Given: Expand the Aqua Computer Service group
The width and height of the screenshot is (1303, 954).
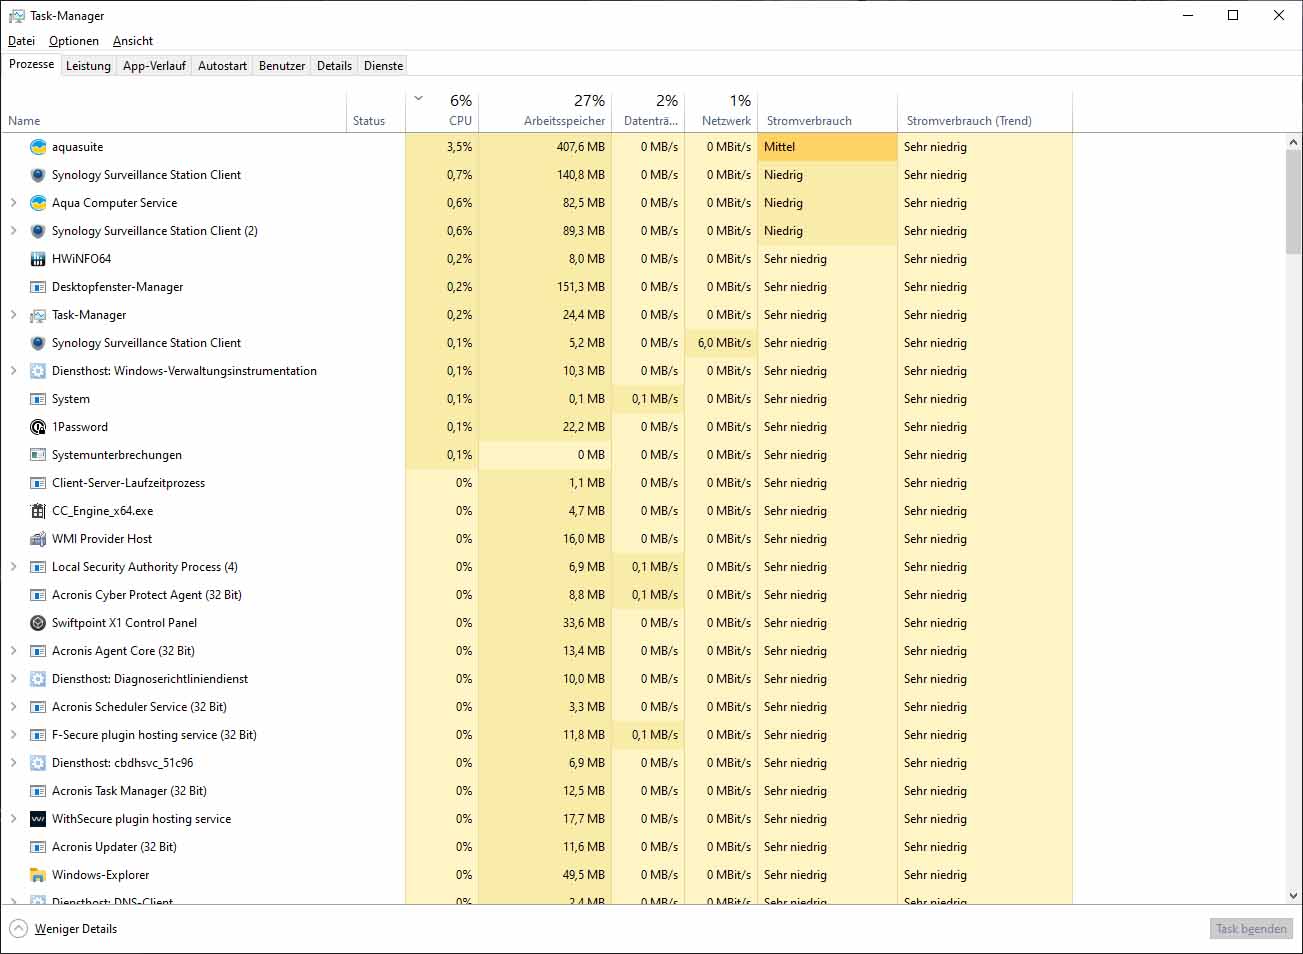Looking at the screenshot, I should 13,203.
